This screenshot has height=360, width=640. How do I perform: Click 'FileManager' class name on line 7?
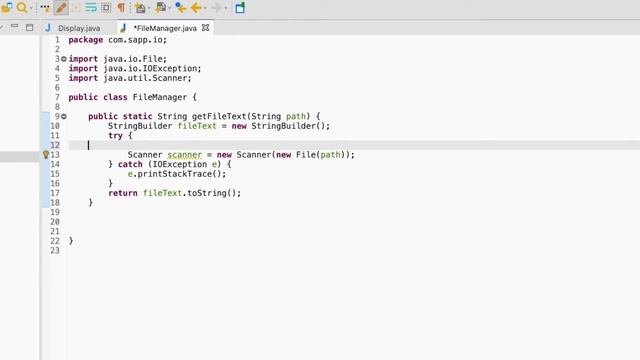click(160, 97)
